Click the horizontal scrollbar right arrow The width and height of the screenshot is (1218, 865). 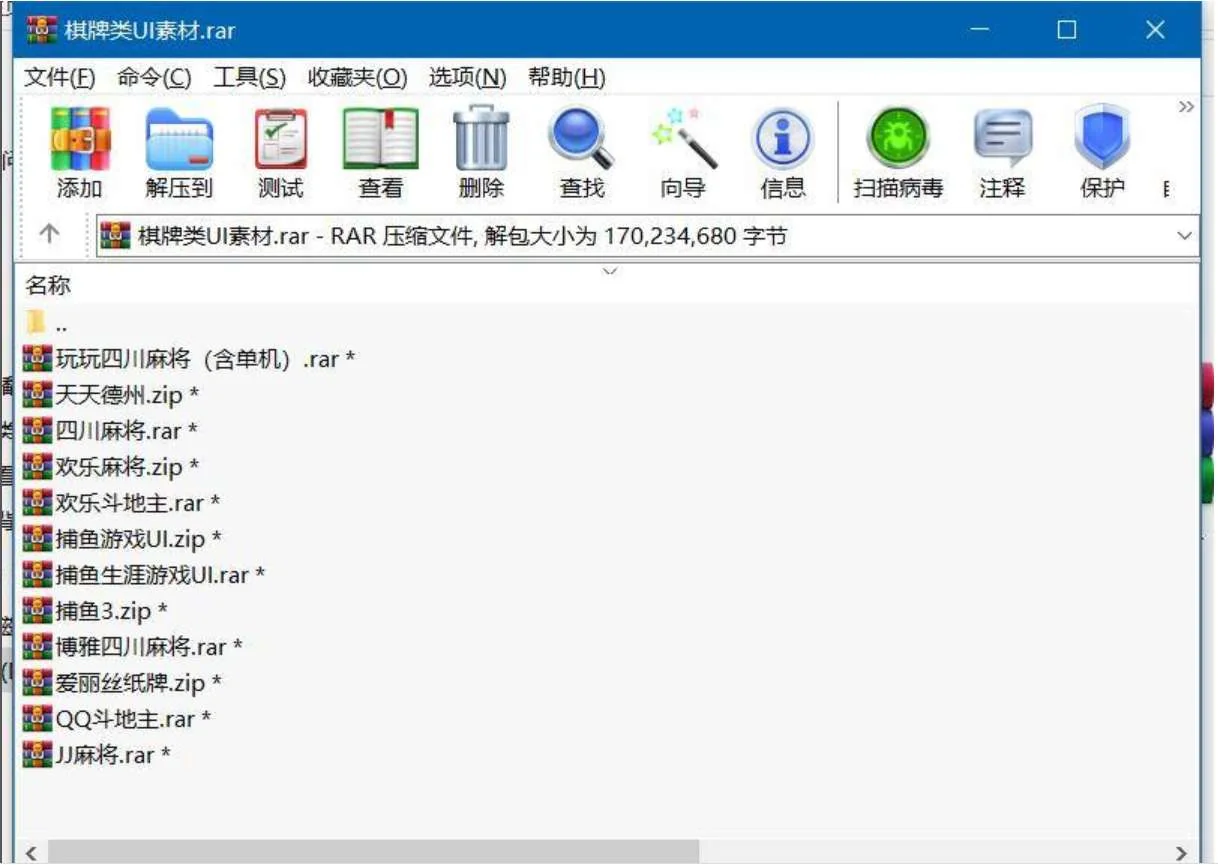coord(1183,853)
